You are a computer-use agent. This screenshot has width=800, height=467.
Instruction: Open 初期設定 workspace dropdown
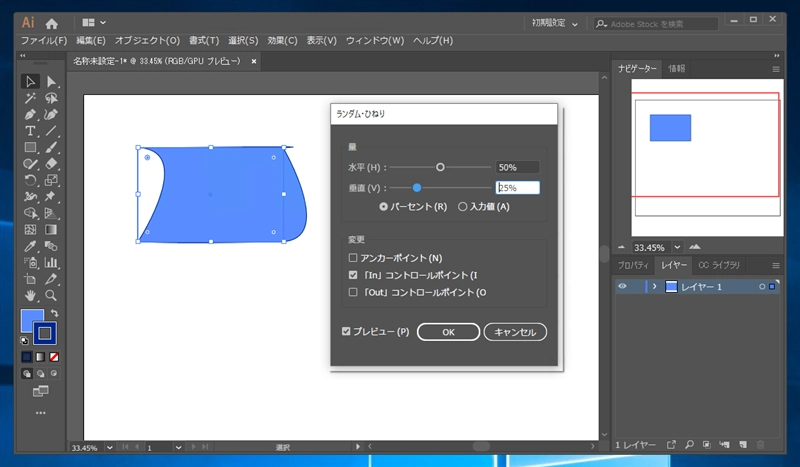[x=555, y=23]
